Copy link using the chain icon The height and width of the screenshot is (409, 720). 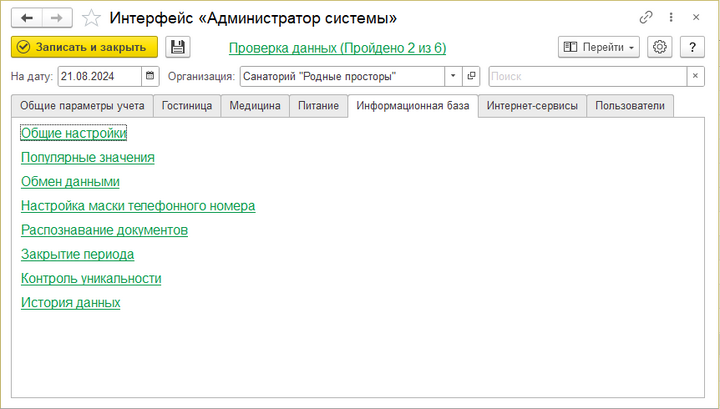(x=646, y=17)
